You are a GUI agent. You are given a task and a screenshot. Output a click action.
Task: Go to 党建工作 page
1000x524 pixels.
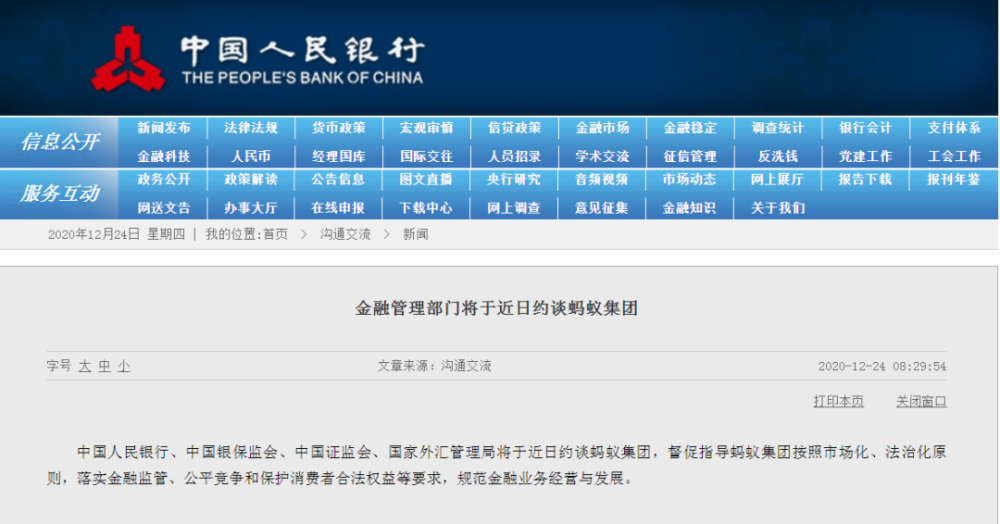point(865,156)
